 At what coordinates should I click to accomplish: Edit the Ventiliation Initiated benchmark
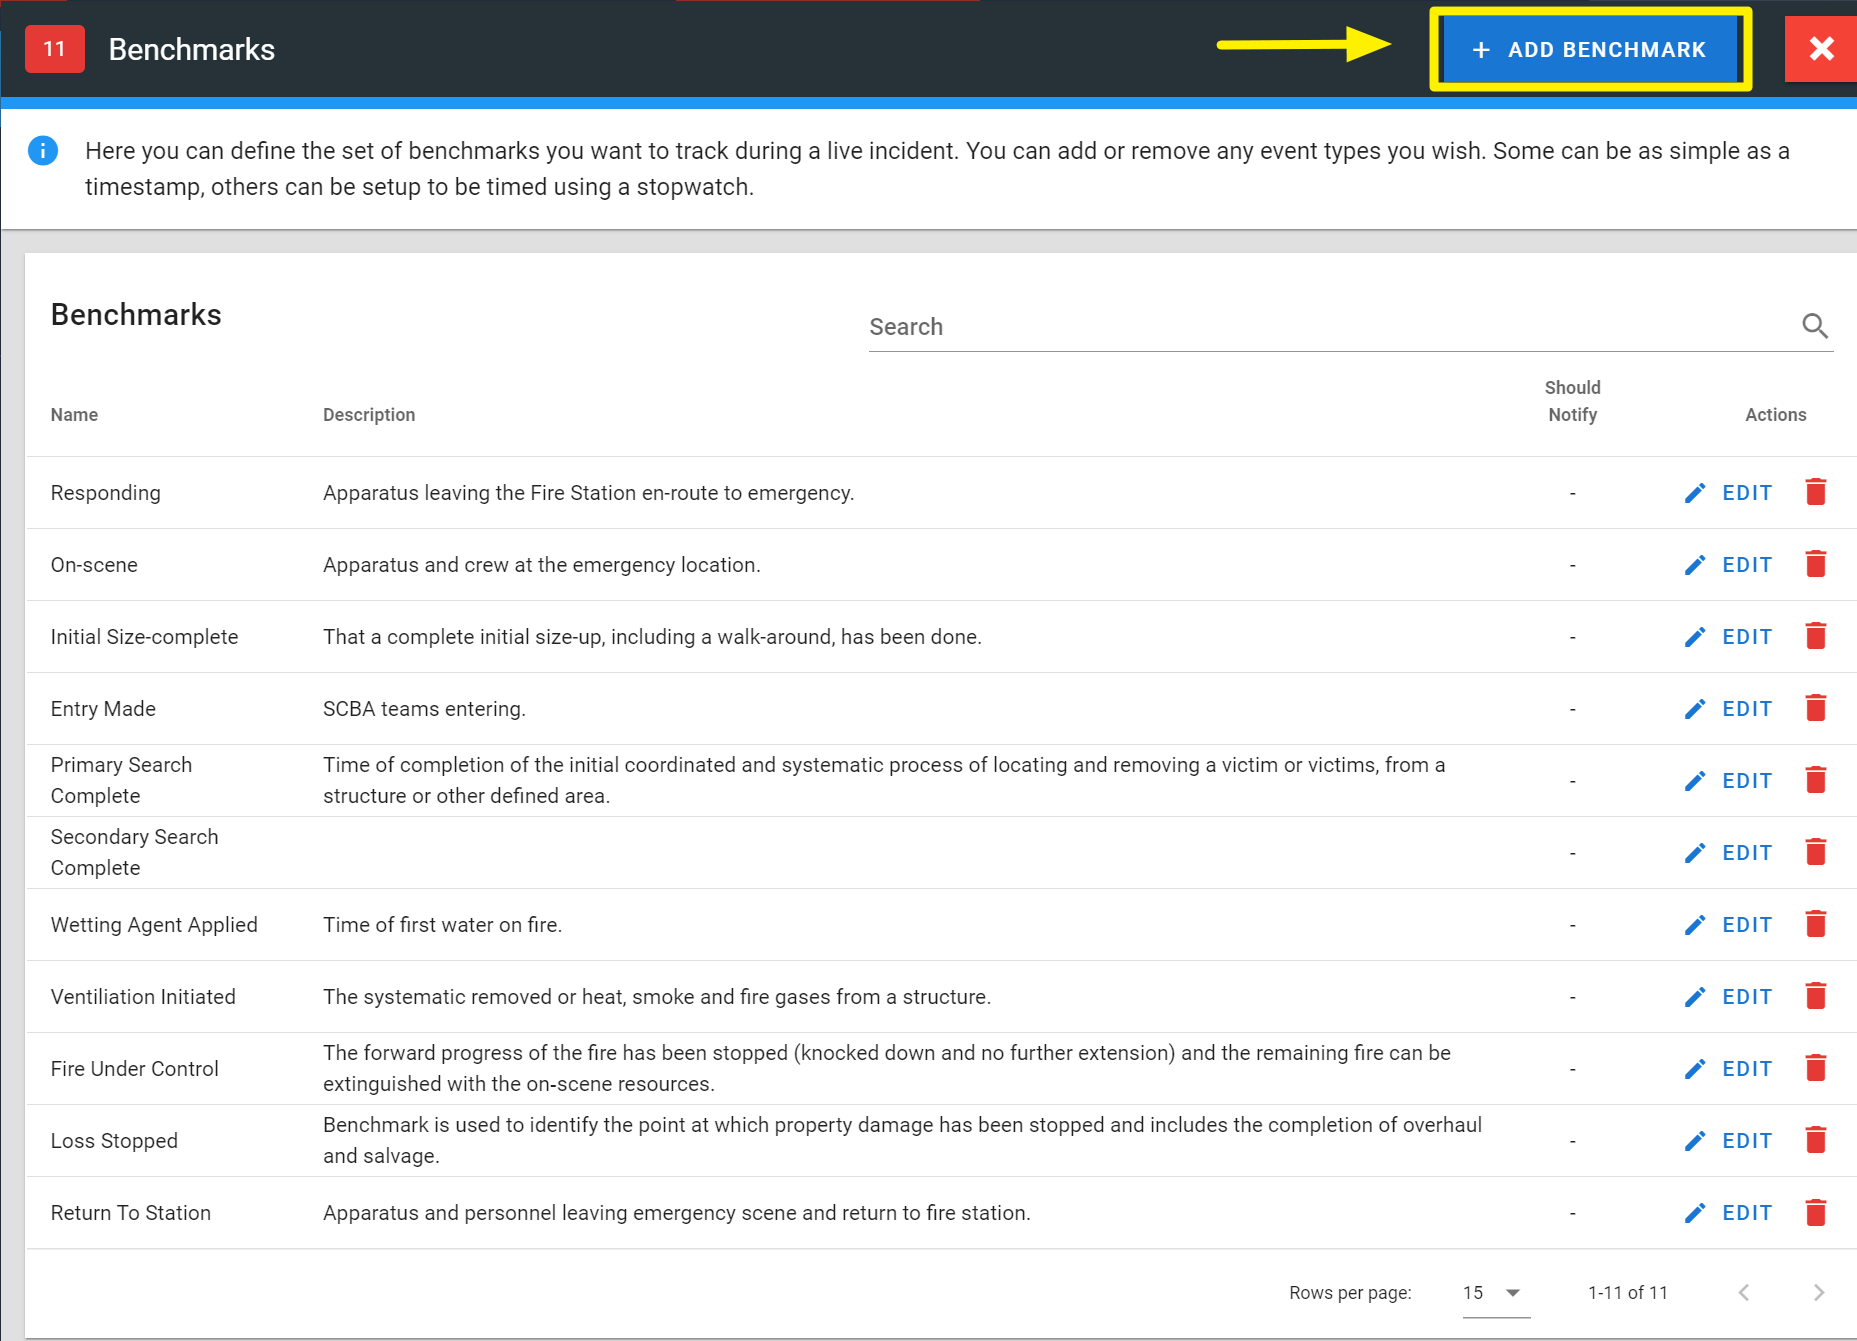point(1729,997)
